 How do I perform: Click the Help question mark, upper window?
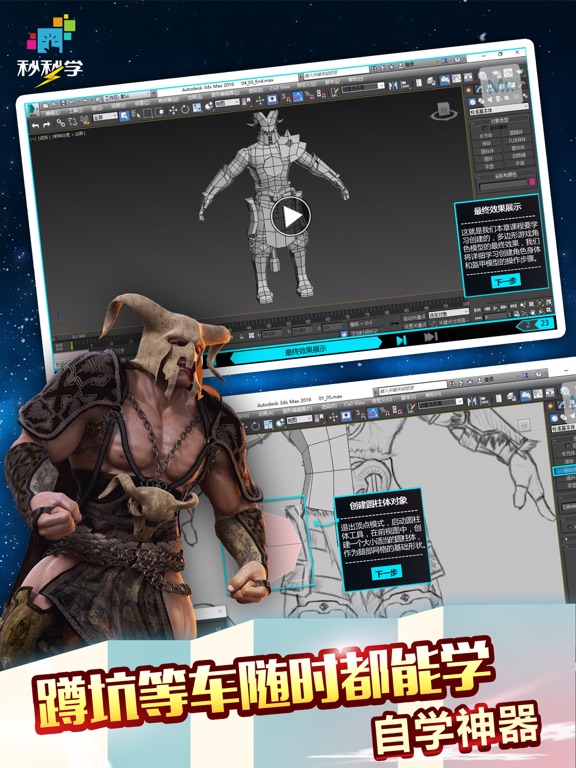click(x=457, y=59)
